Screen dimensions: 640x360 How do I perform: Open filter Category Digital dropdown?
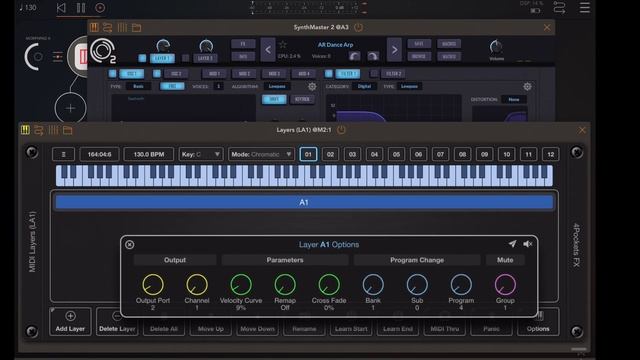(x=364, y=86)
